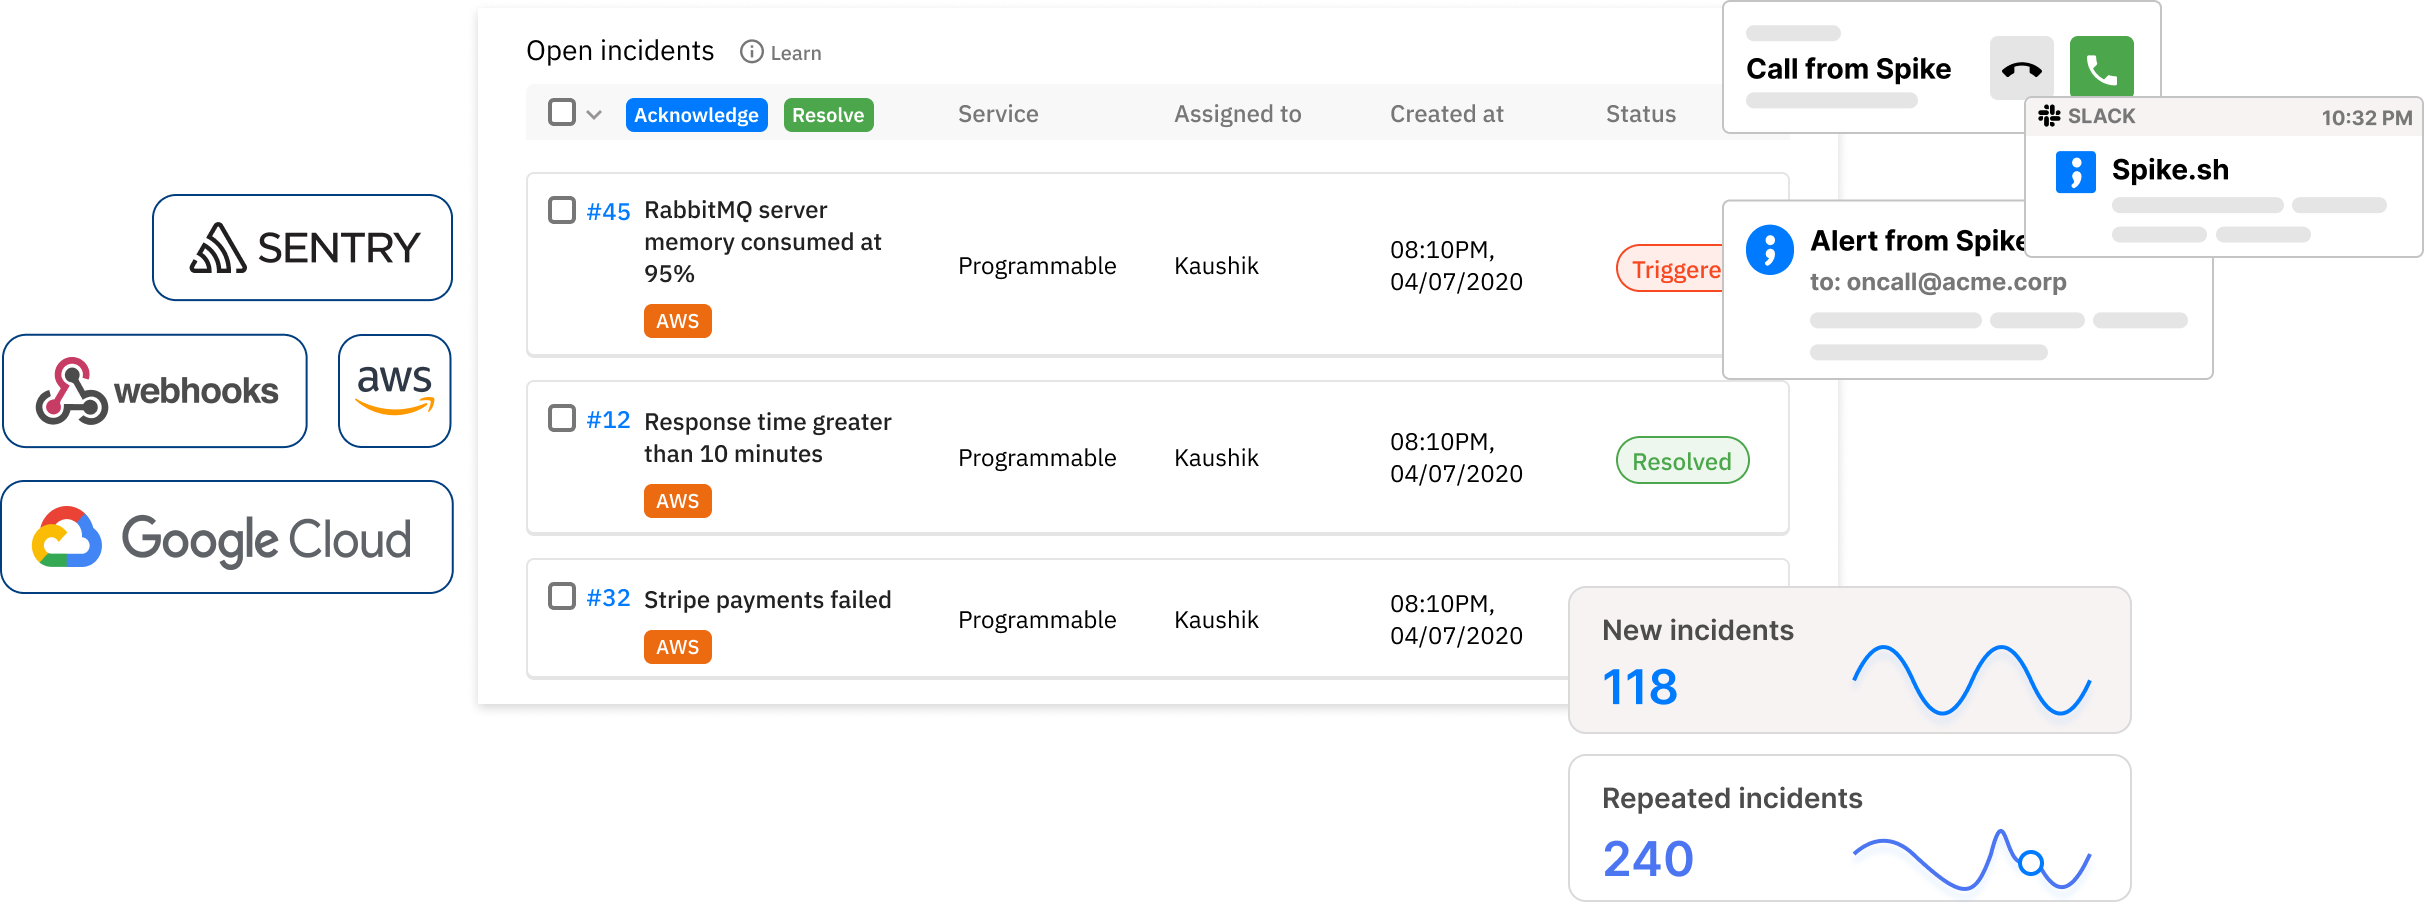Click the Sentry integration logo

pos(301,246)
